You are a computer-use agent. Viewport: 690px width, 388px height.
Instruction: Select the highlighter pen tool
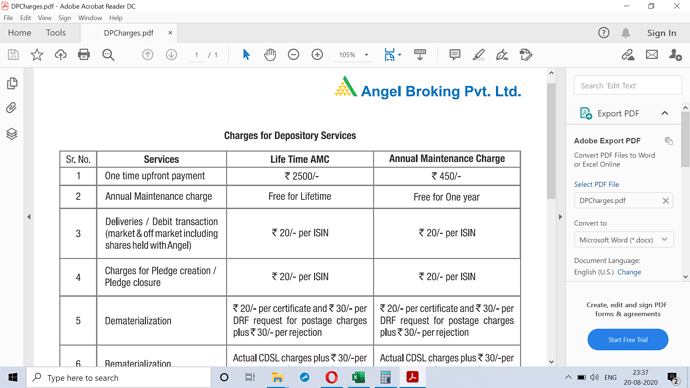478,55
